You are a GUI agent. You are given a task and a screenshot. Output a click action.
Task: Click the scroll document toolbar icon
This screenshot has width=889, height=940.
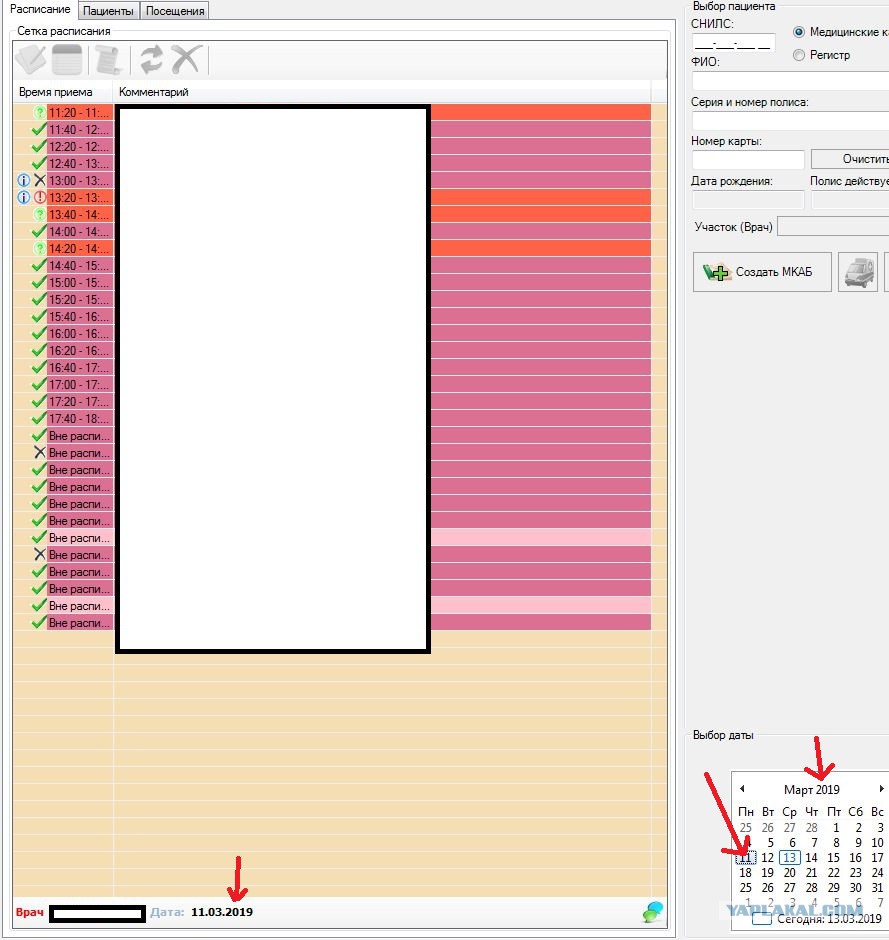(x=109, y=60)
